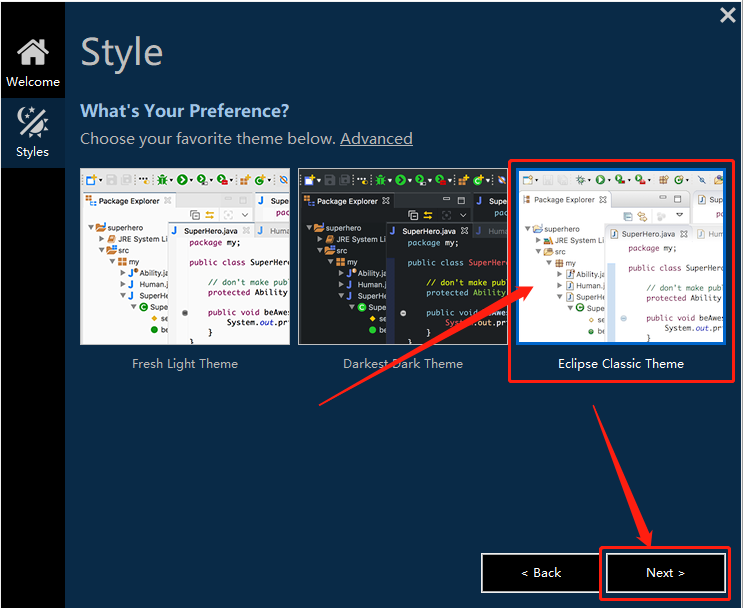Viewport: 743px width, 608px height.
Task: Click green Run icon in classic preview
Action: point(600,180)
